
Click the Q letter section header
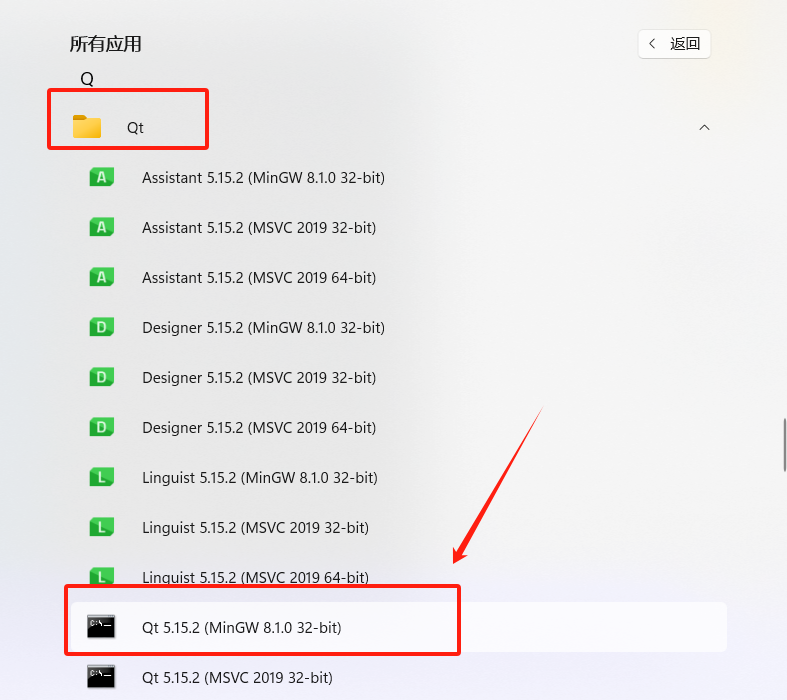[87, 79]
